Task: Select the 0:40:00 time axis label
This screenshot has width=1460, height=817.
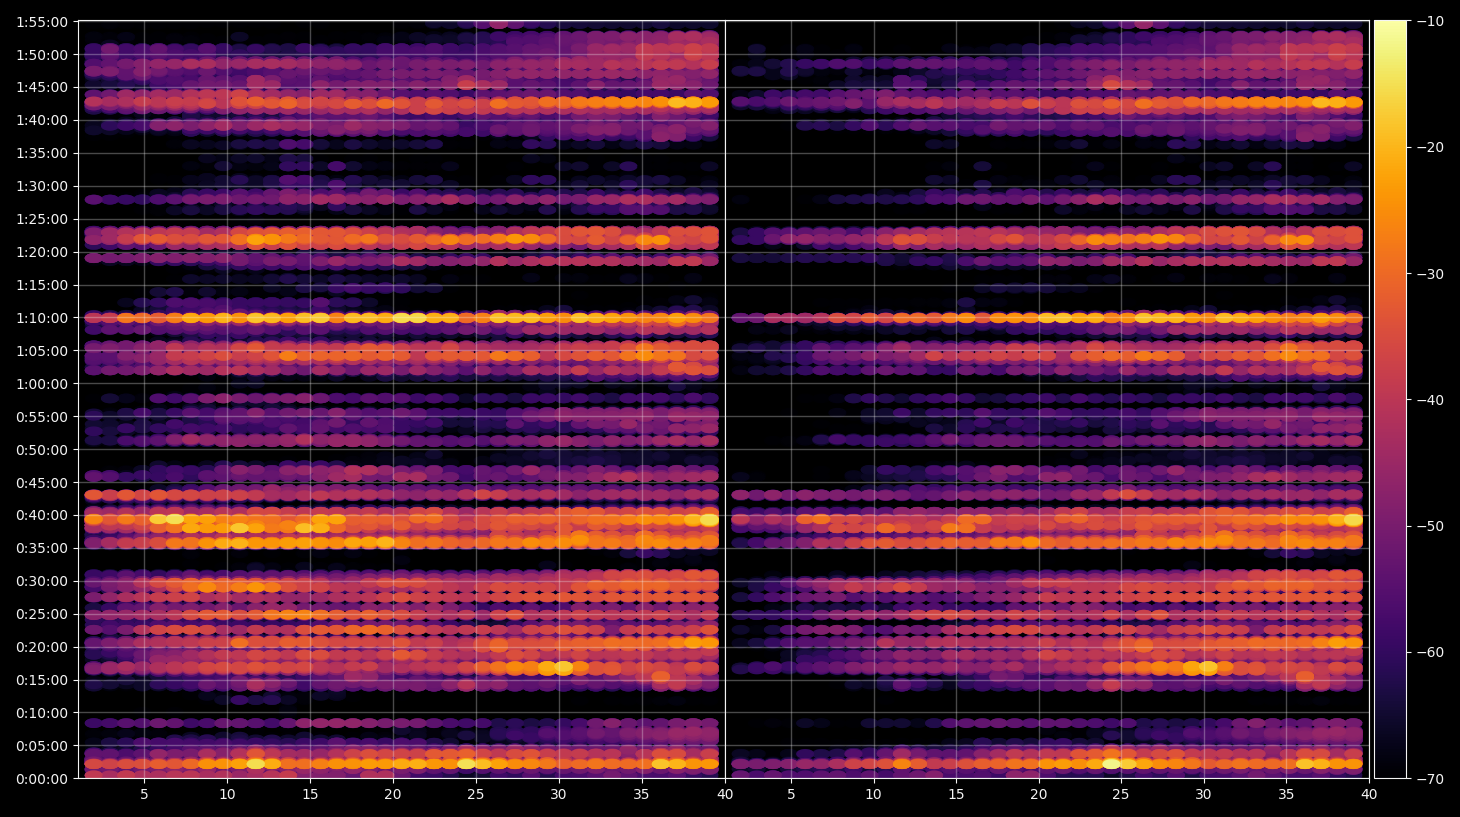Action: pyautogui.click(x=42, y=516)
